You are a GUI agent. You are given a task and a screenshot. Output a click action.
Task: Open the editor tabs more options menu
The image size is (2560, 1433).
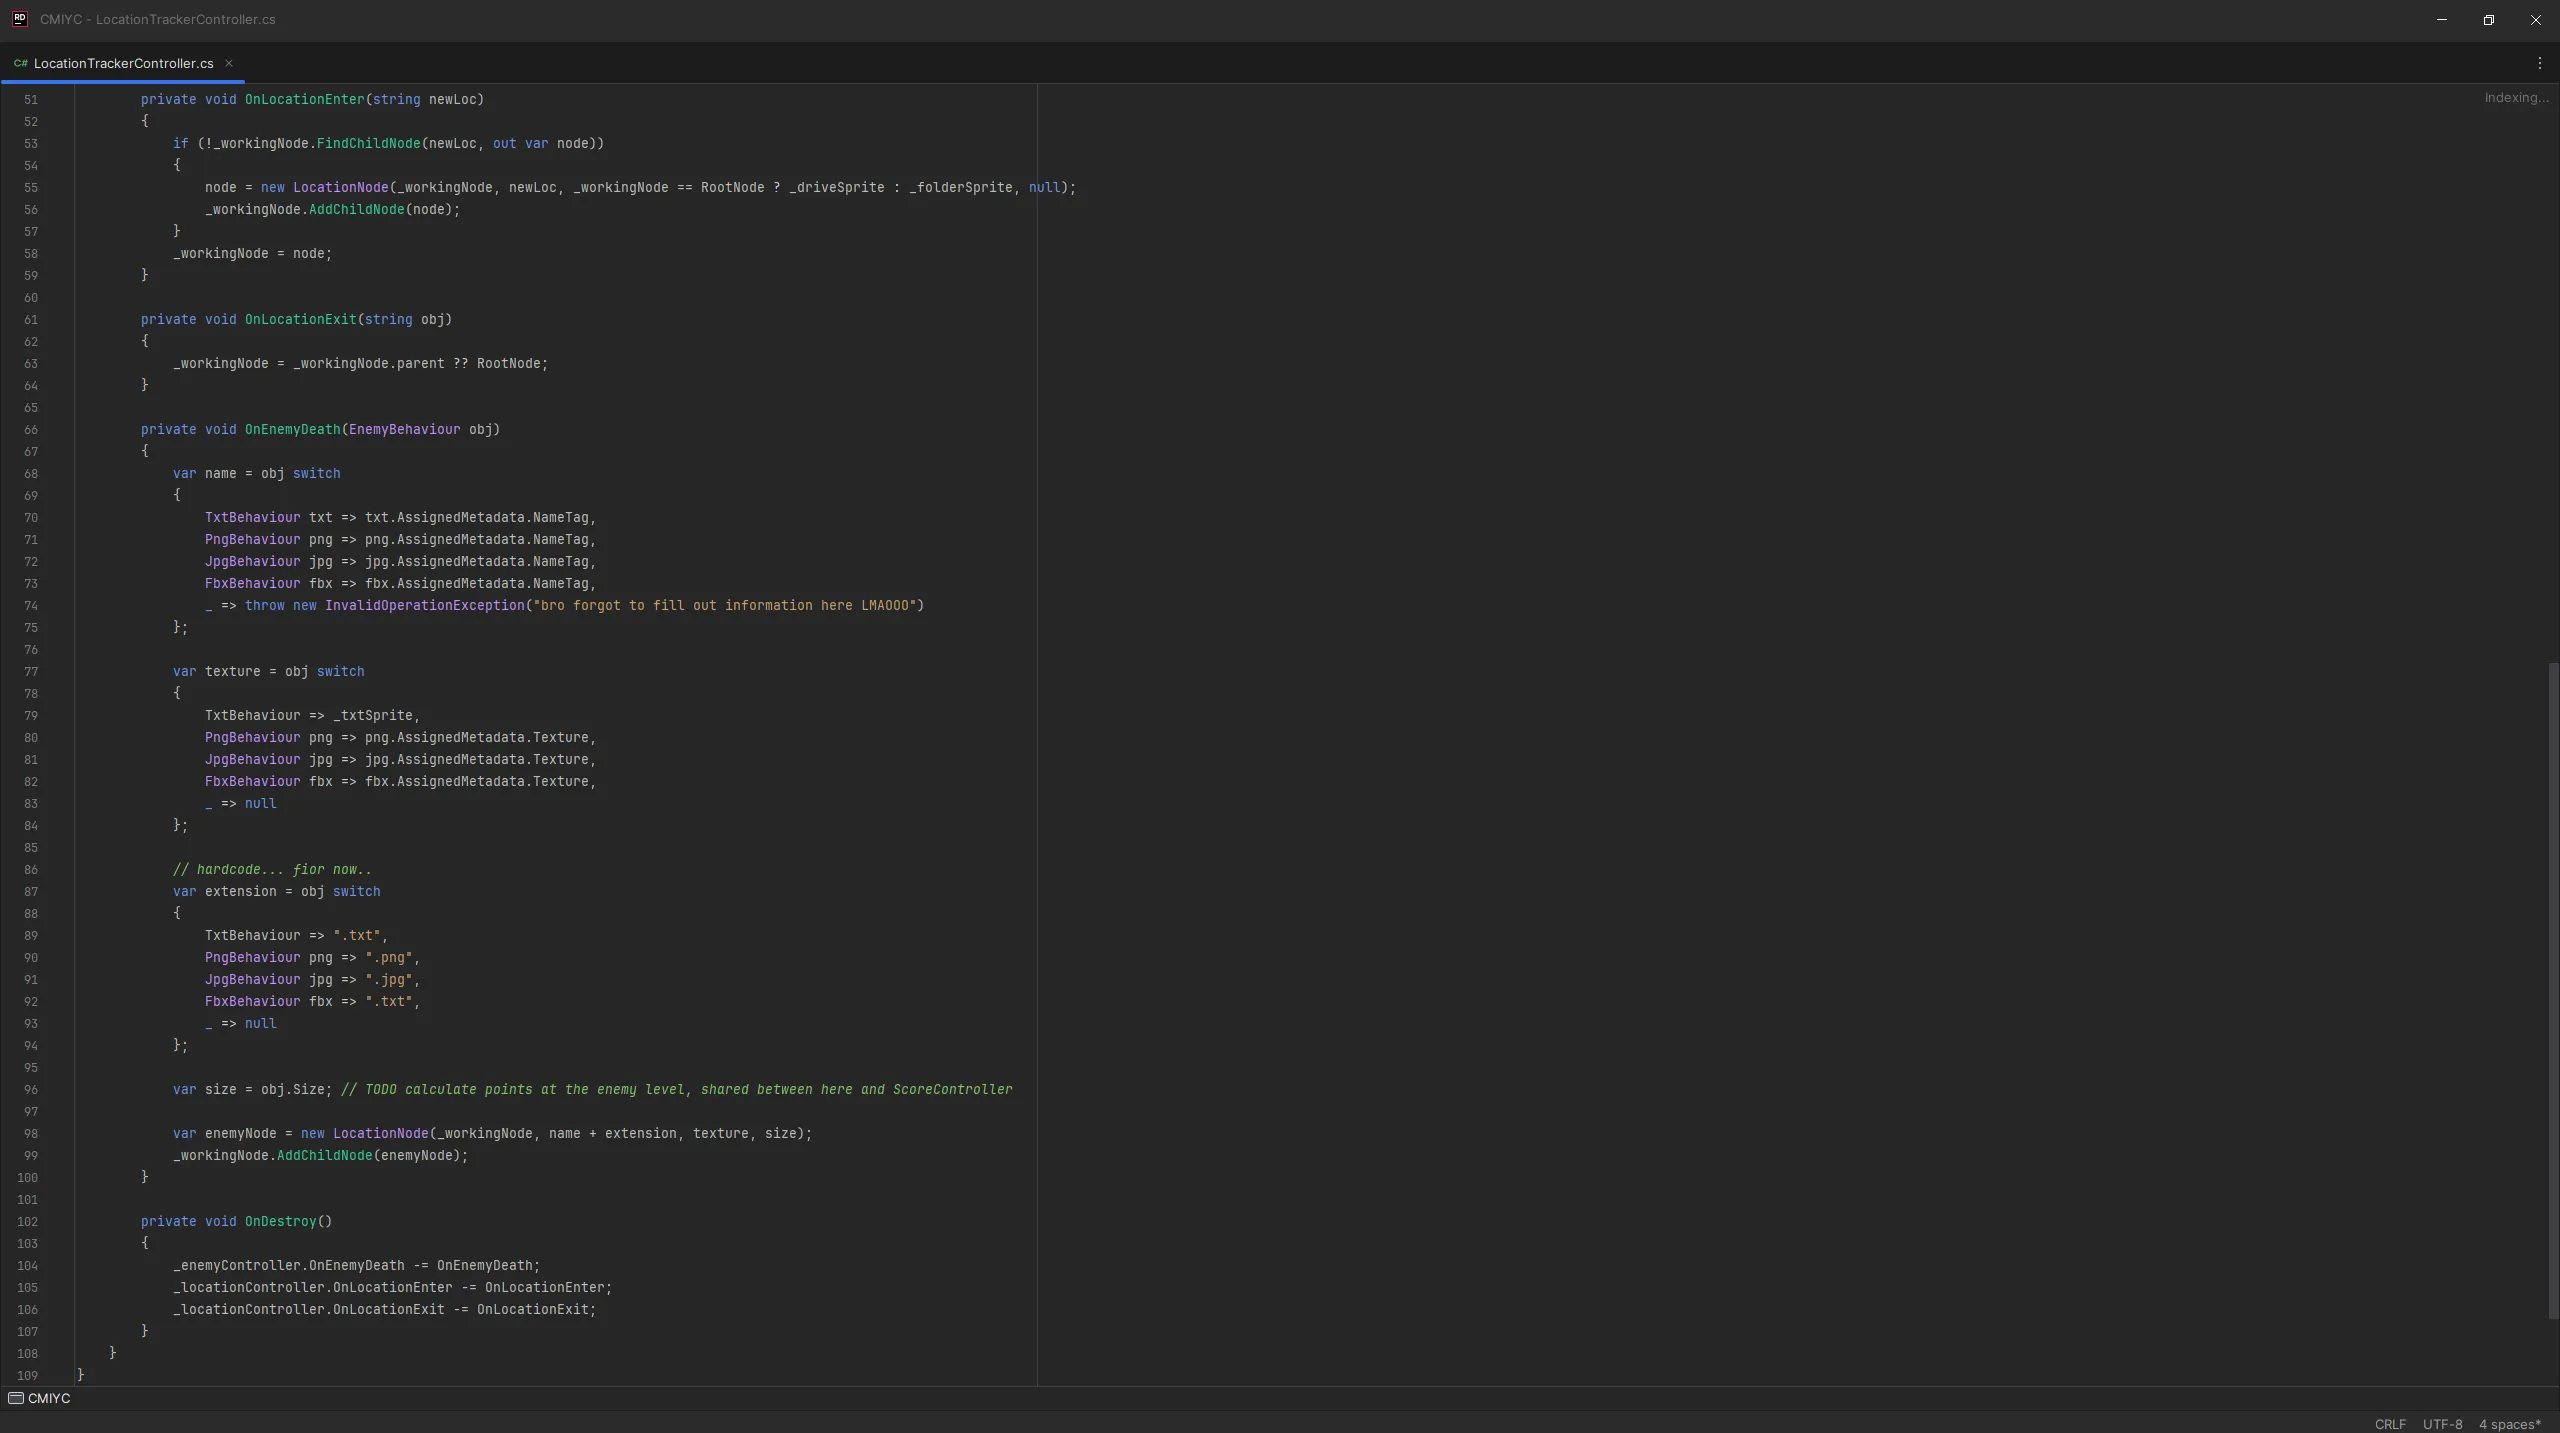(x=2539, y=63)
